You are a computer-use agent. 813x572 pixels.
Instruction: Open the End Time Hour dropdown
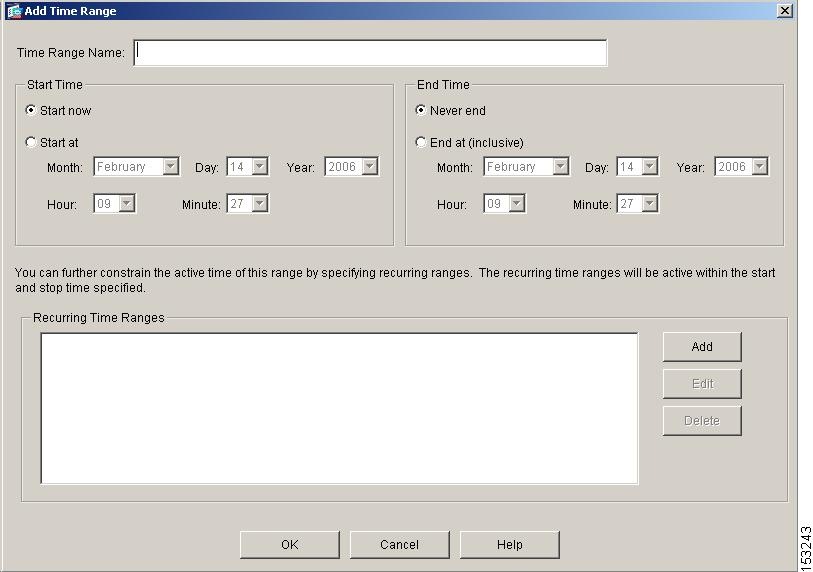click(x=504, y=203)
